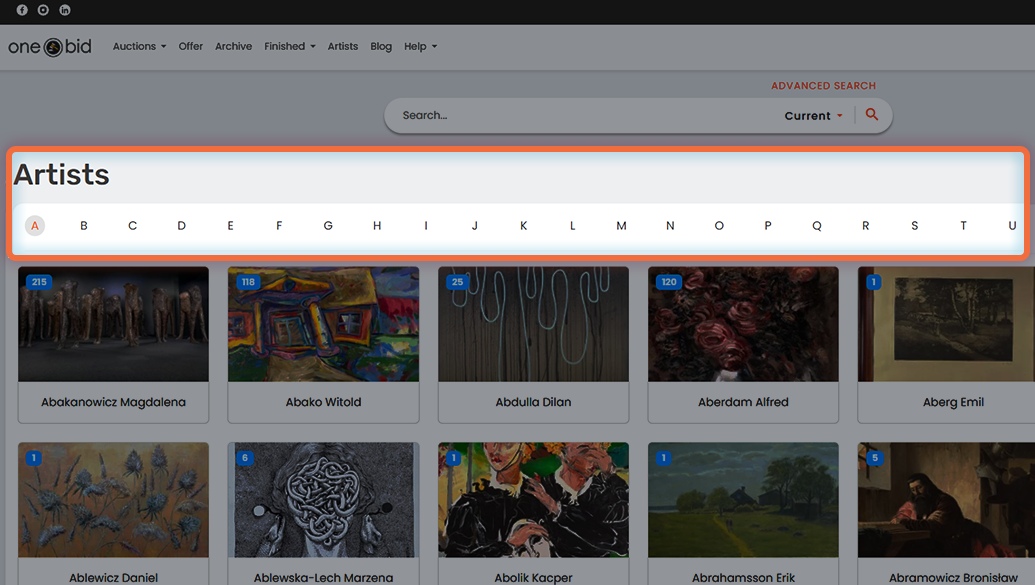This screenshot has height=585, width=1035.
Task: Select letter O in artist index
Action: [719, 226]
